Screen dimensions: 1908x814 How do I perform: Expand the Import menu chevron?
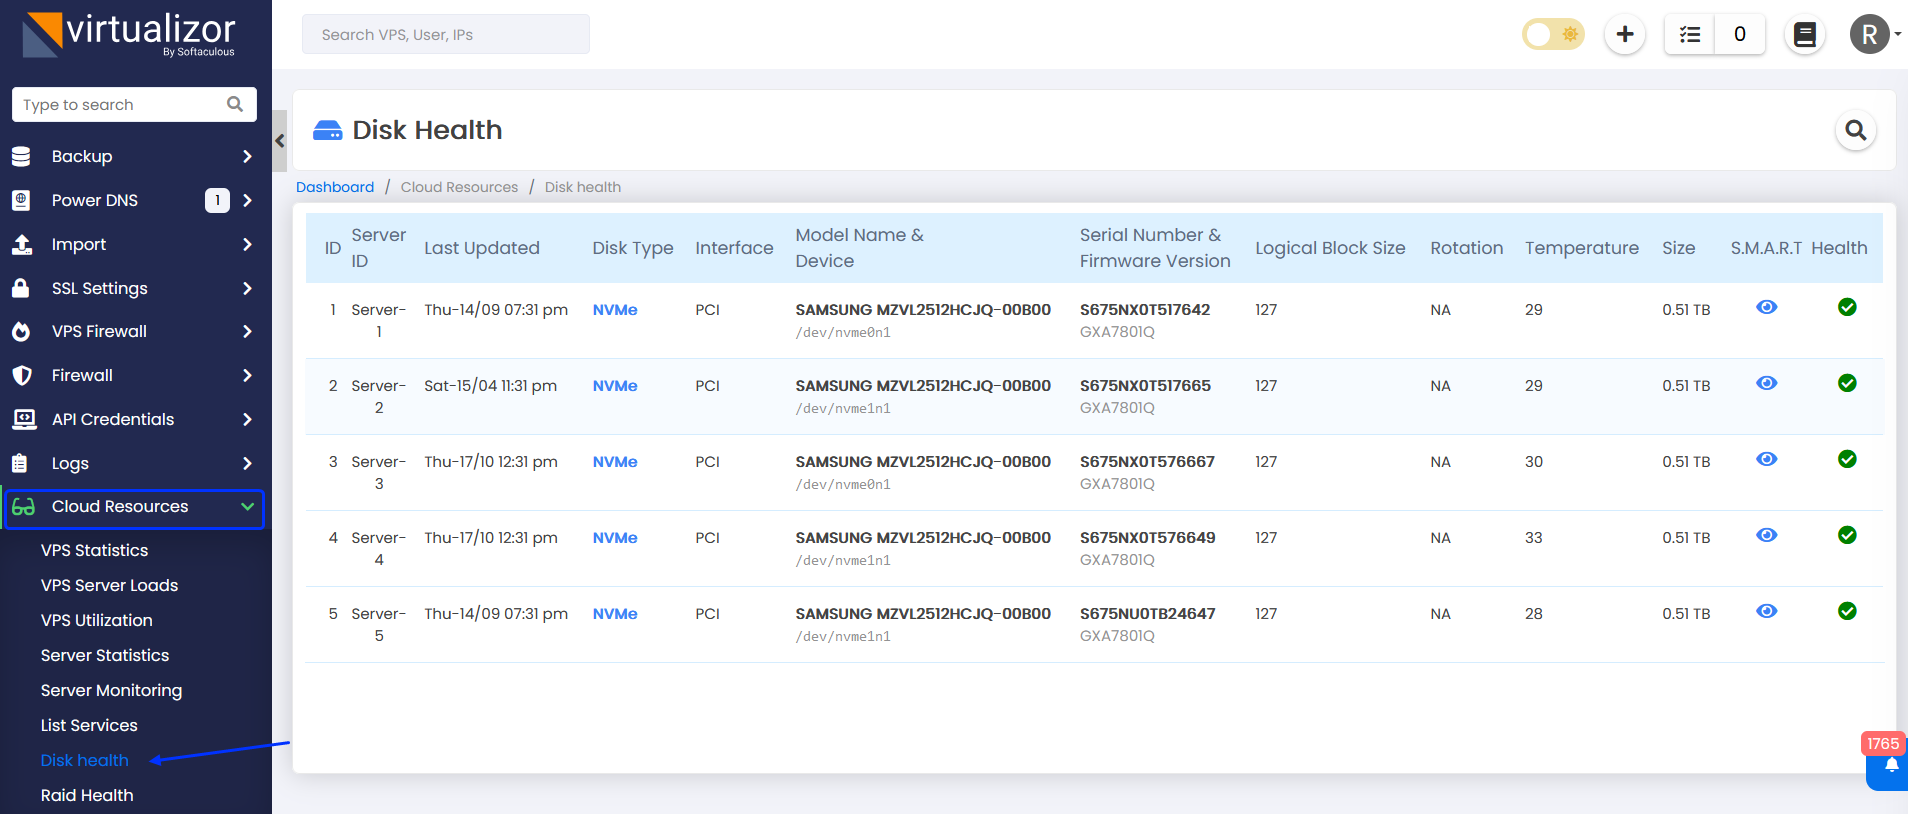coord(247,244)
